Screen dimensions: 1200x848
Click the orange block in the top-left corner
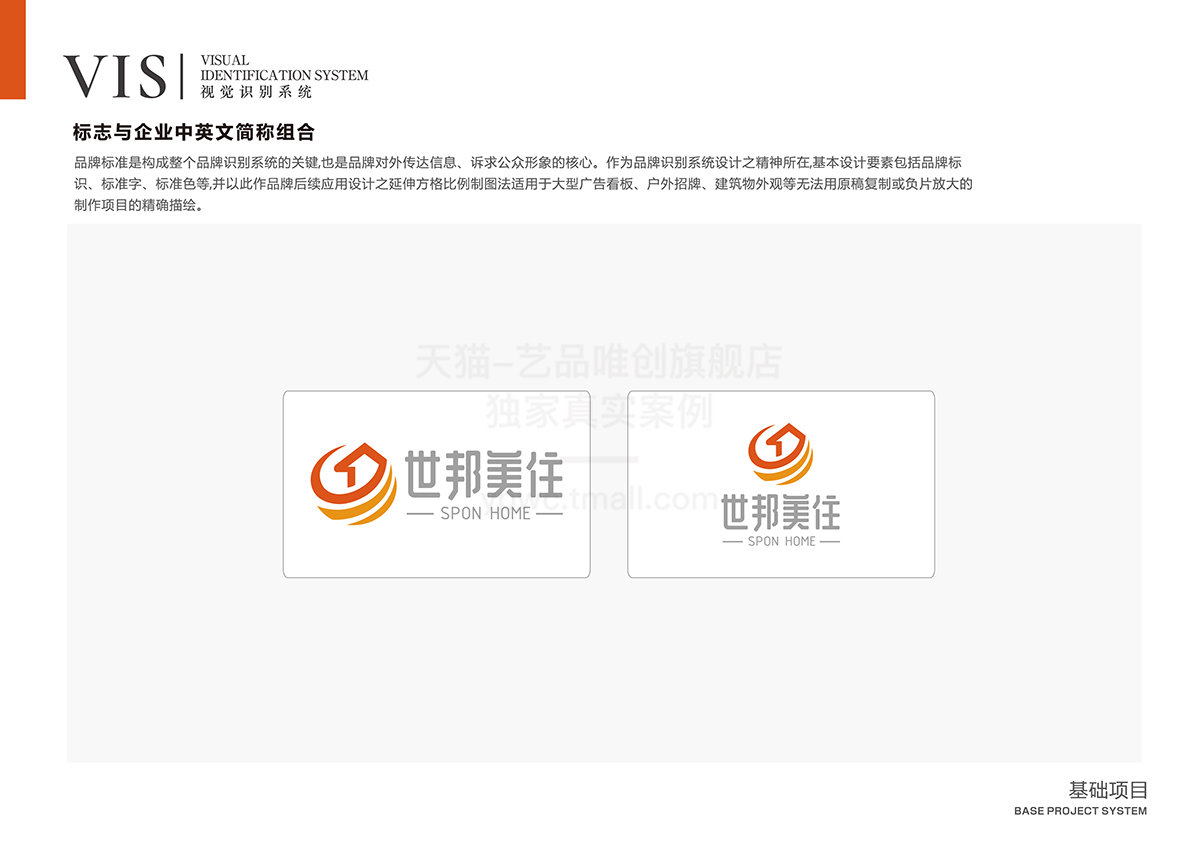tap(12, 49)
